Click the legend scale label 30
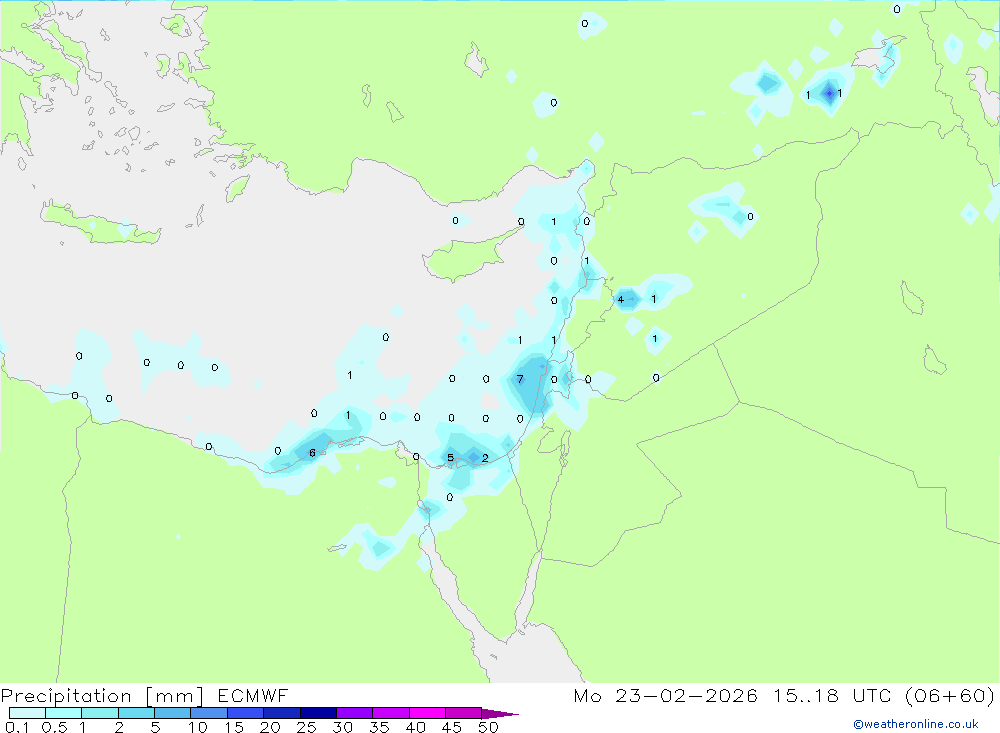Image resolution: width=1000 pixels, height=733 pixels. [342, 727]
